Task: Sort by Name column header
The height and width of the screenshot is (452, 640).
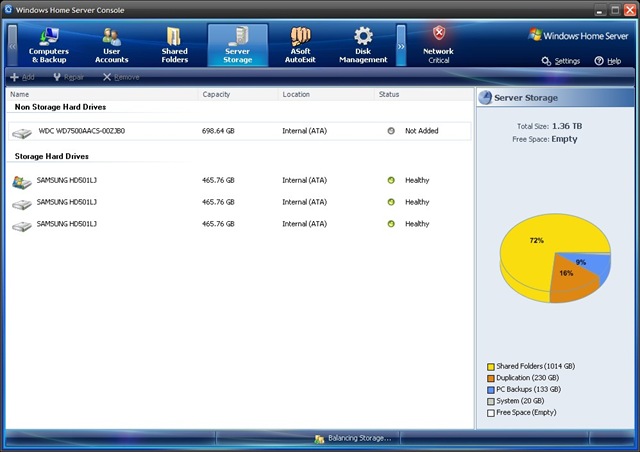Action: pos(102,94)
